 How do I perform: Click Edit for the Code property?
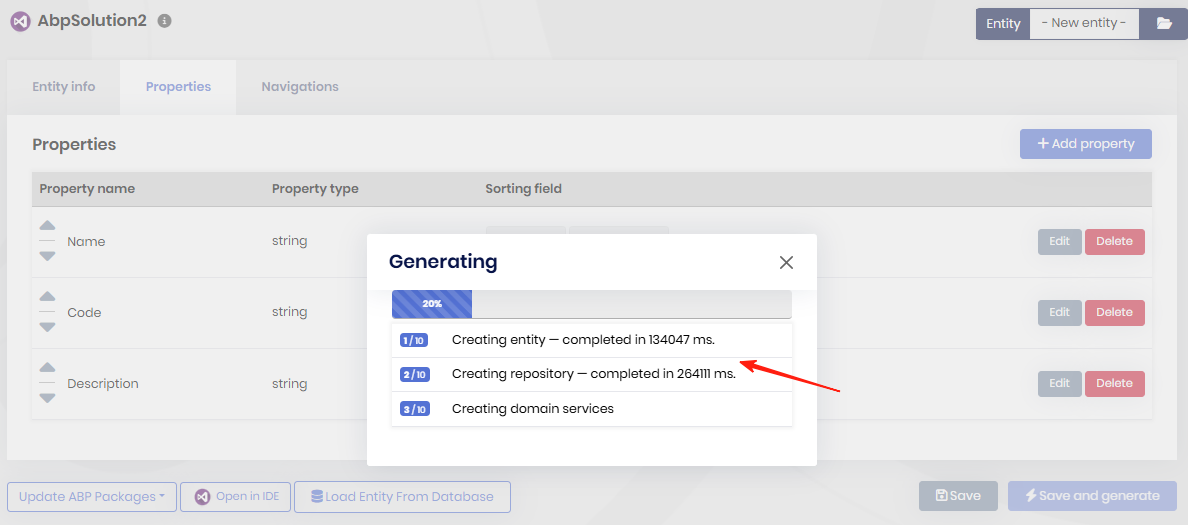click(x=1059, y=312)
